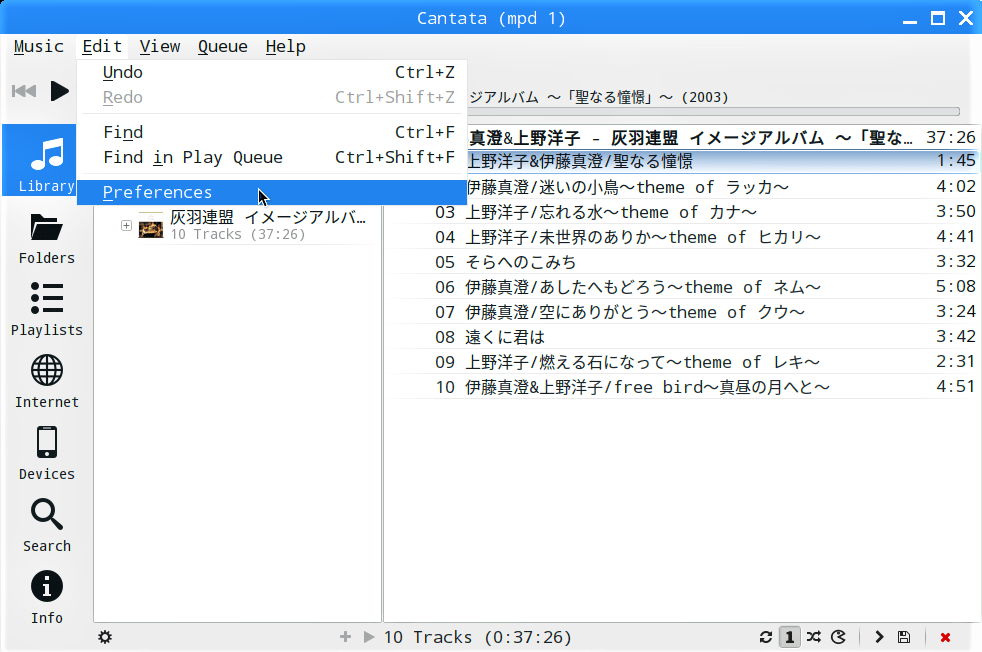Open the Search view in sidebar
This screenshot has width=982, height=652.
[x=47, y=527]
